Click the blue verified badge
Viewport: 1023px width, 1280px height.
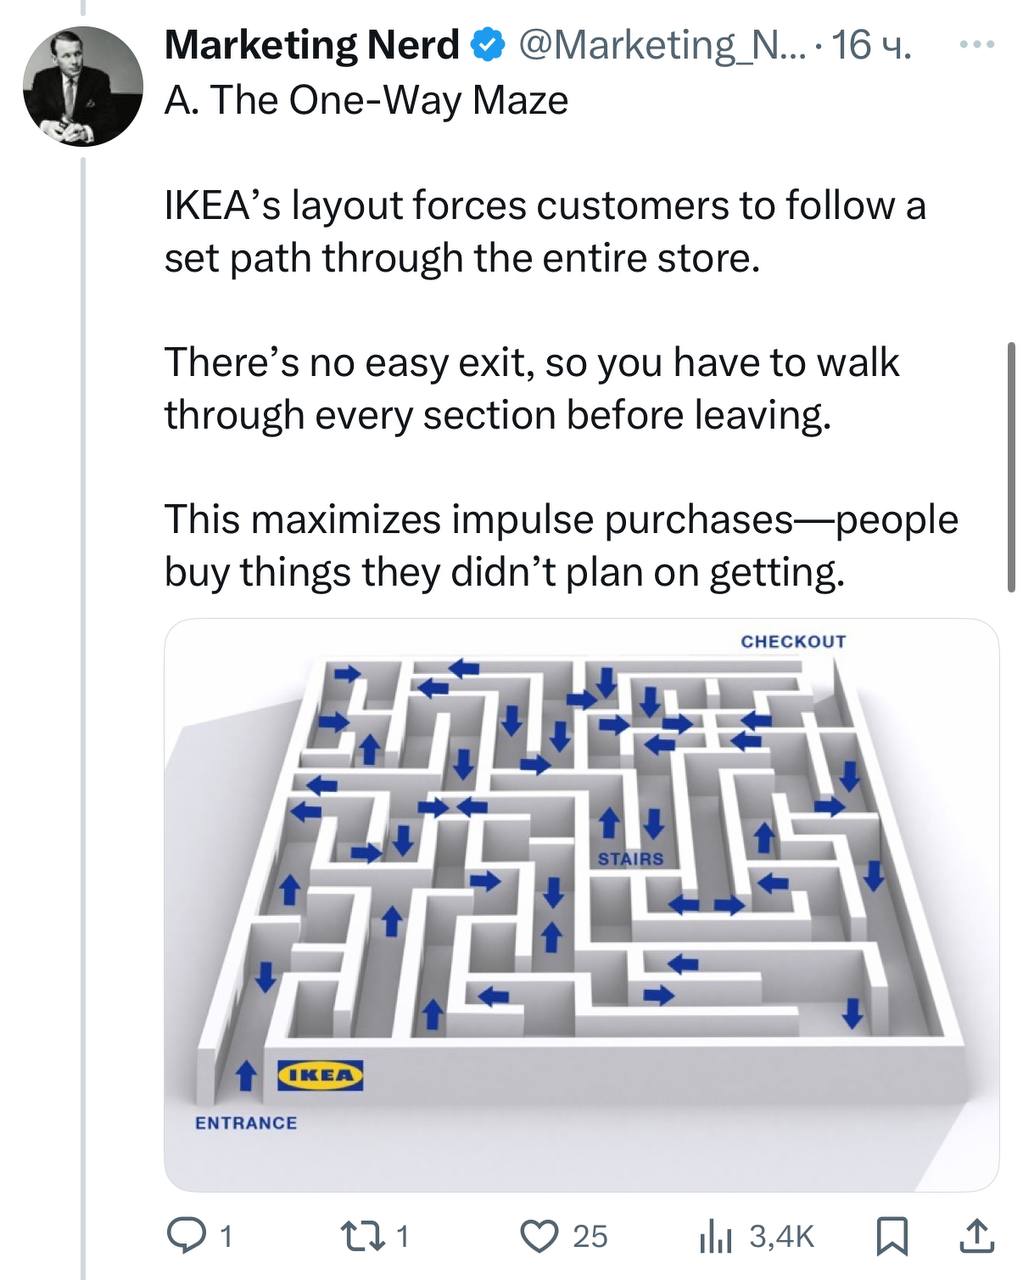click(487, 45)
